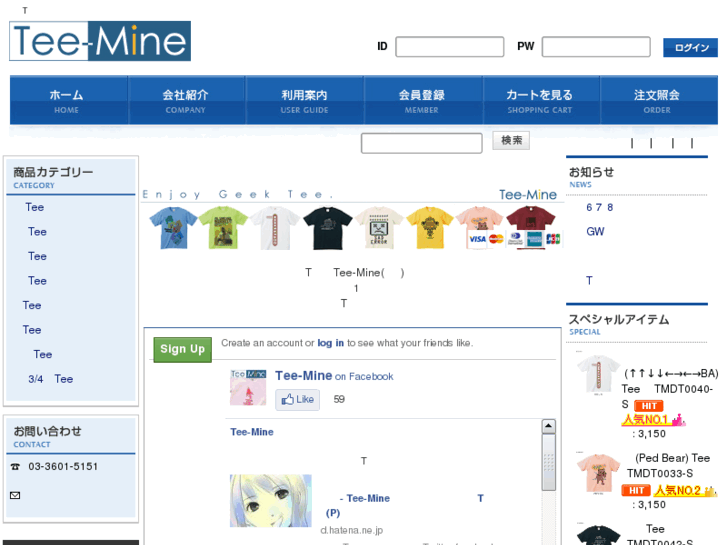The height and width of the screenshot is (545, 727).
Task: Select the pink t-shirt thumbnail in banner
Action: tap(479, 218)
